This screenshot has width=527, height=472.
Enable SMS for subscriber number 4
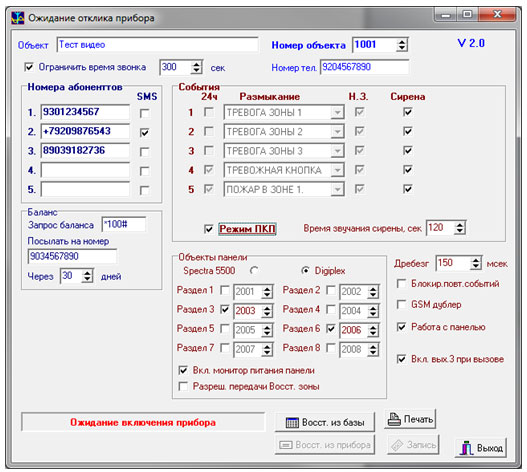(145, 171)
